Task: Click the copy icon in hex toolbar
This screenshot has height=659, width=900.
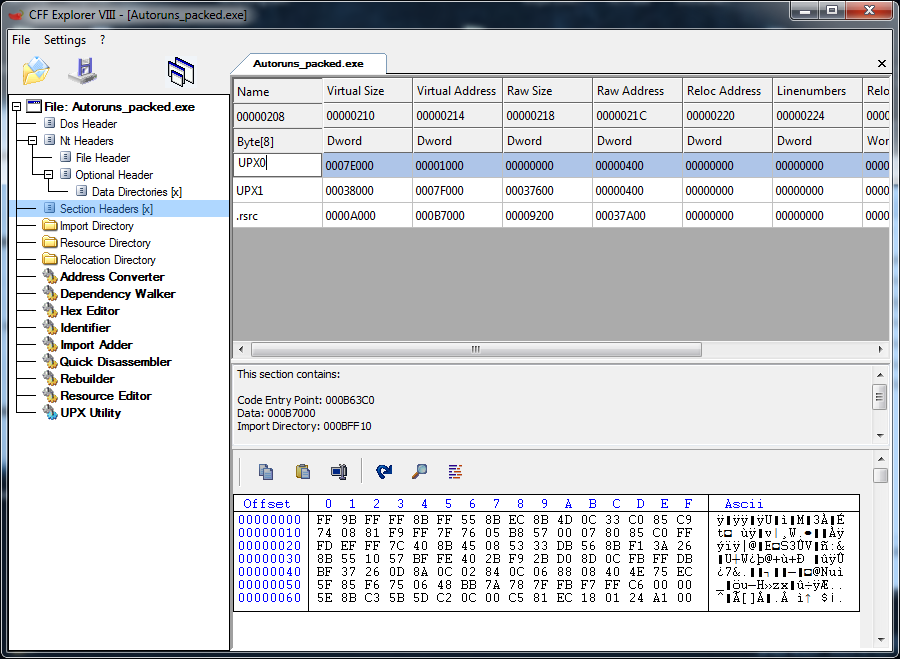Action: [x=266, y=472]
